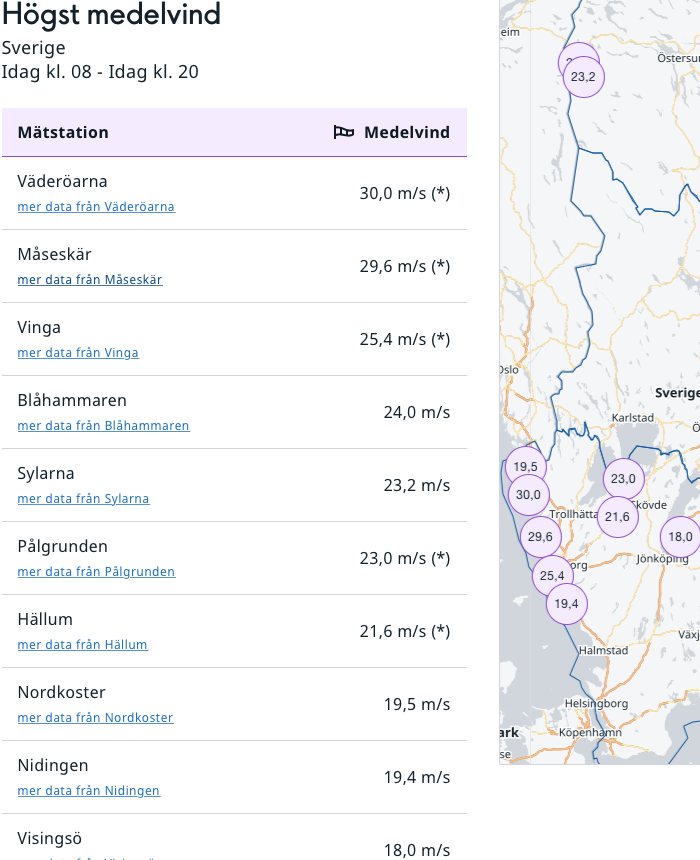The height and width of the screenshot is (860, 700).
Task: Select the 18,0 marker near Jönköping
Action: pos(680,536)
